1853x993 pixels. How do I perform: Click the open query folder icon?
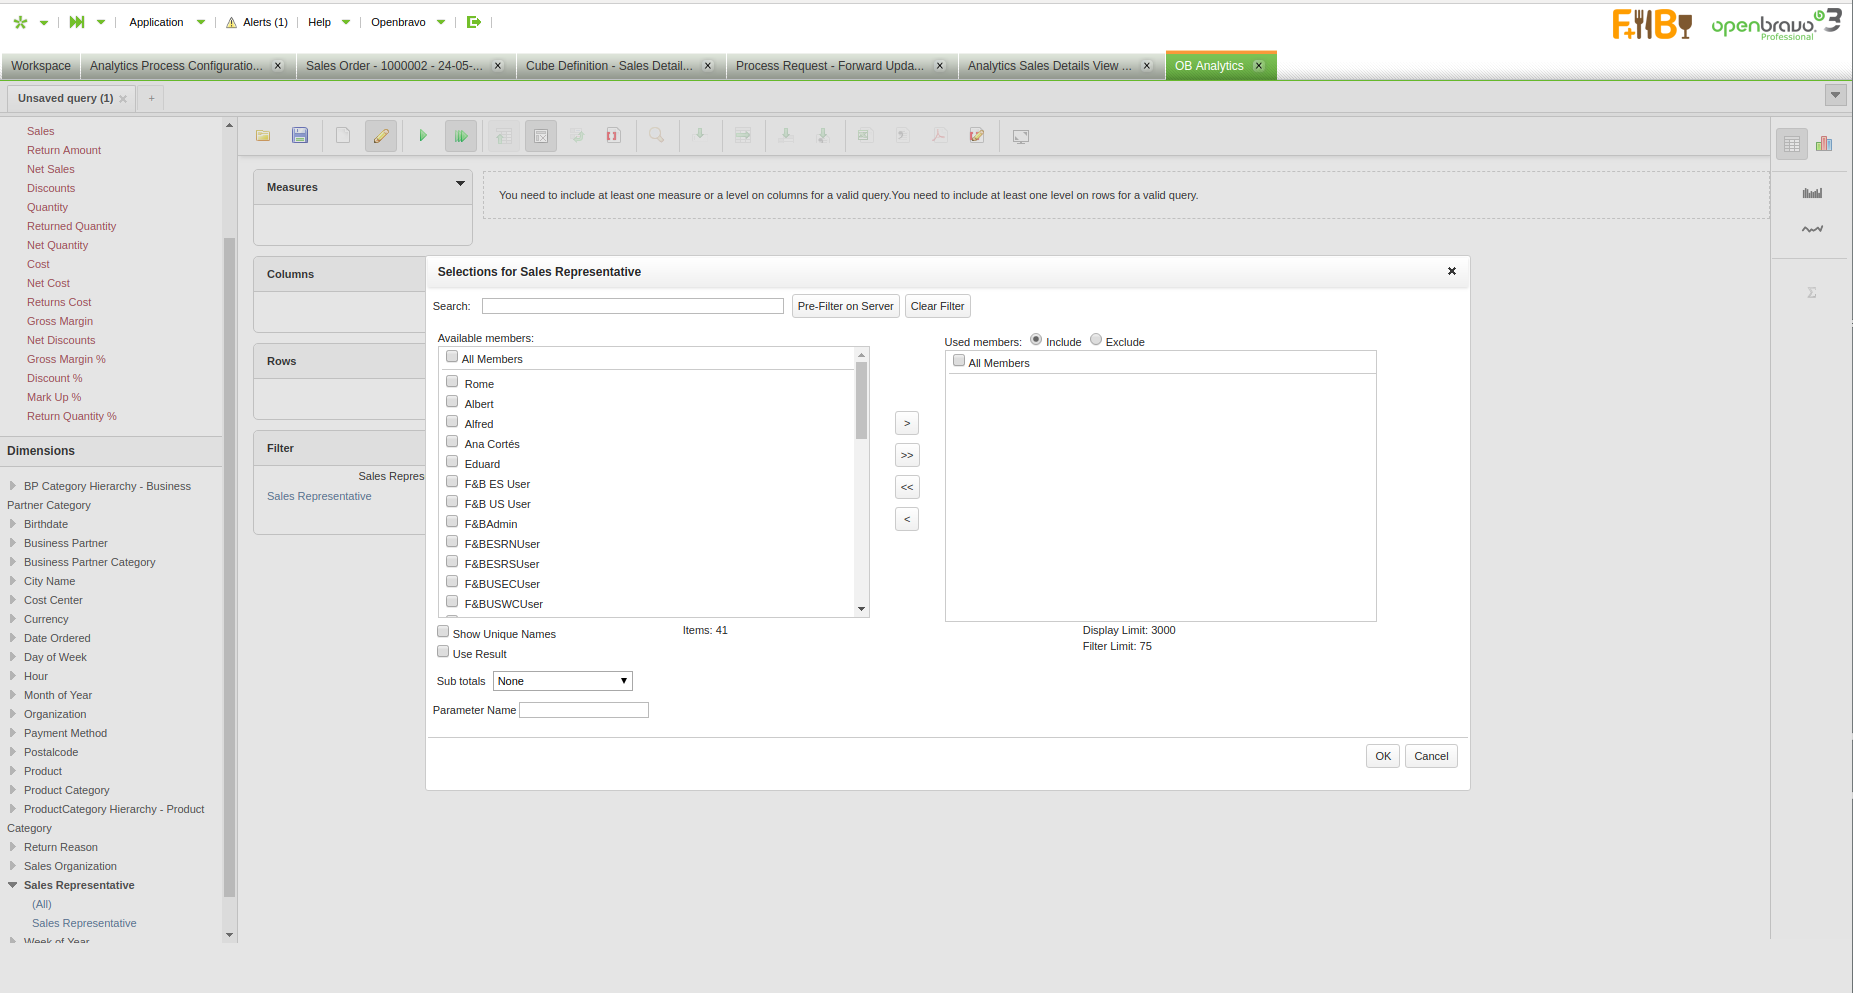(263, 136)
